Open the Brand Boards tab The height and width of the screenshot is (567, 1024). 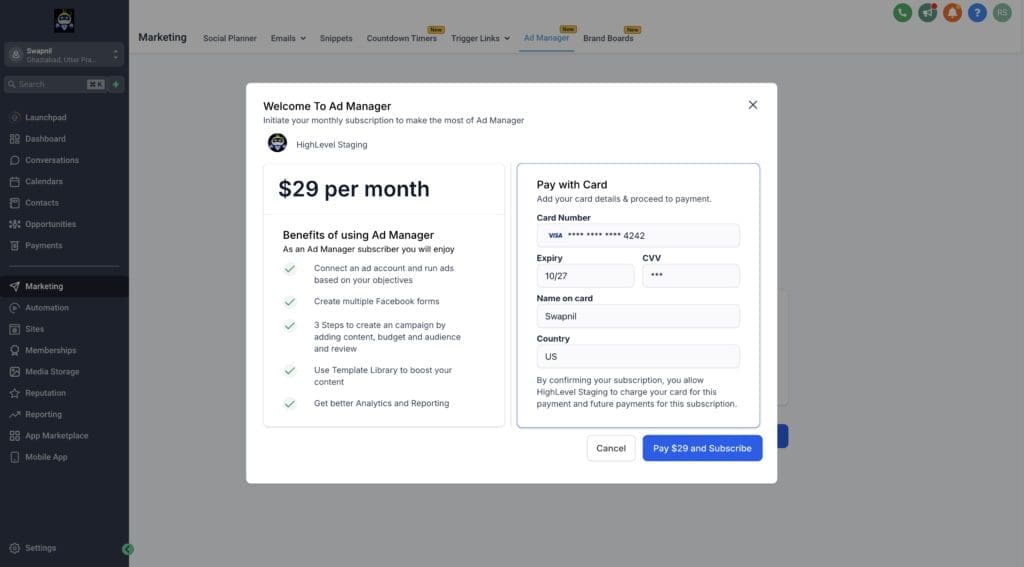click(x=608, y=38)
